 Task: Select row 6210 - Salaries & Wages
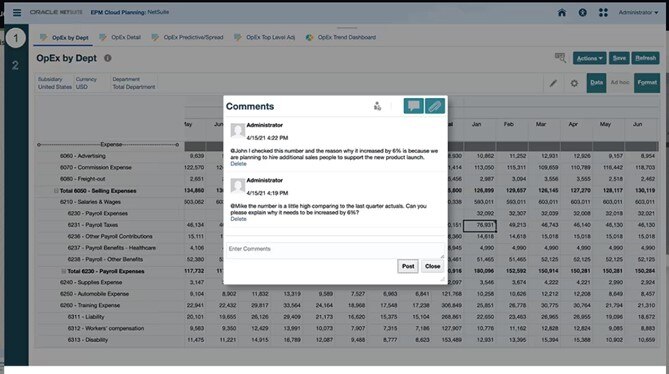coord(90,202)
